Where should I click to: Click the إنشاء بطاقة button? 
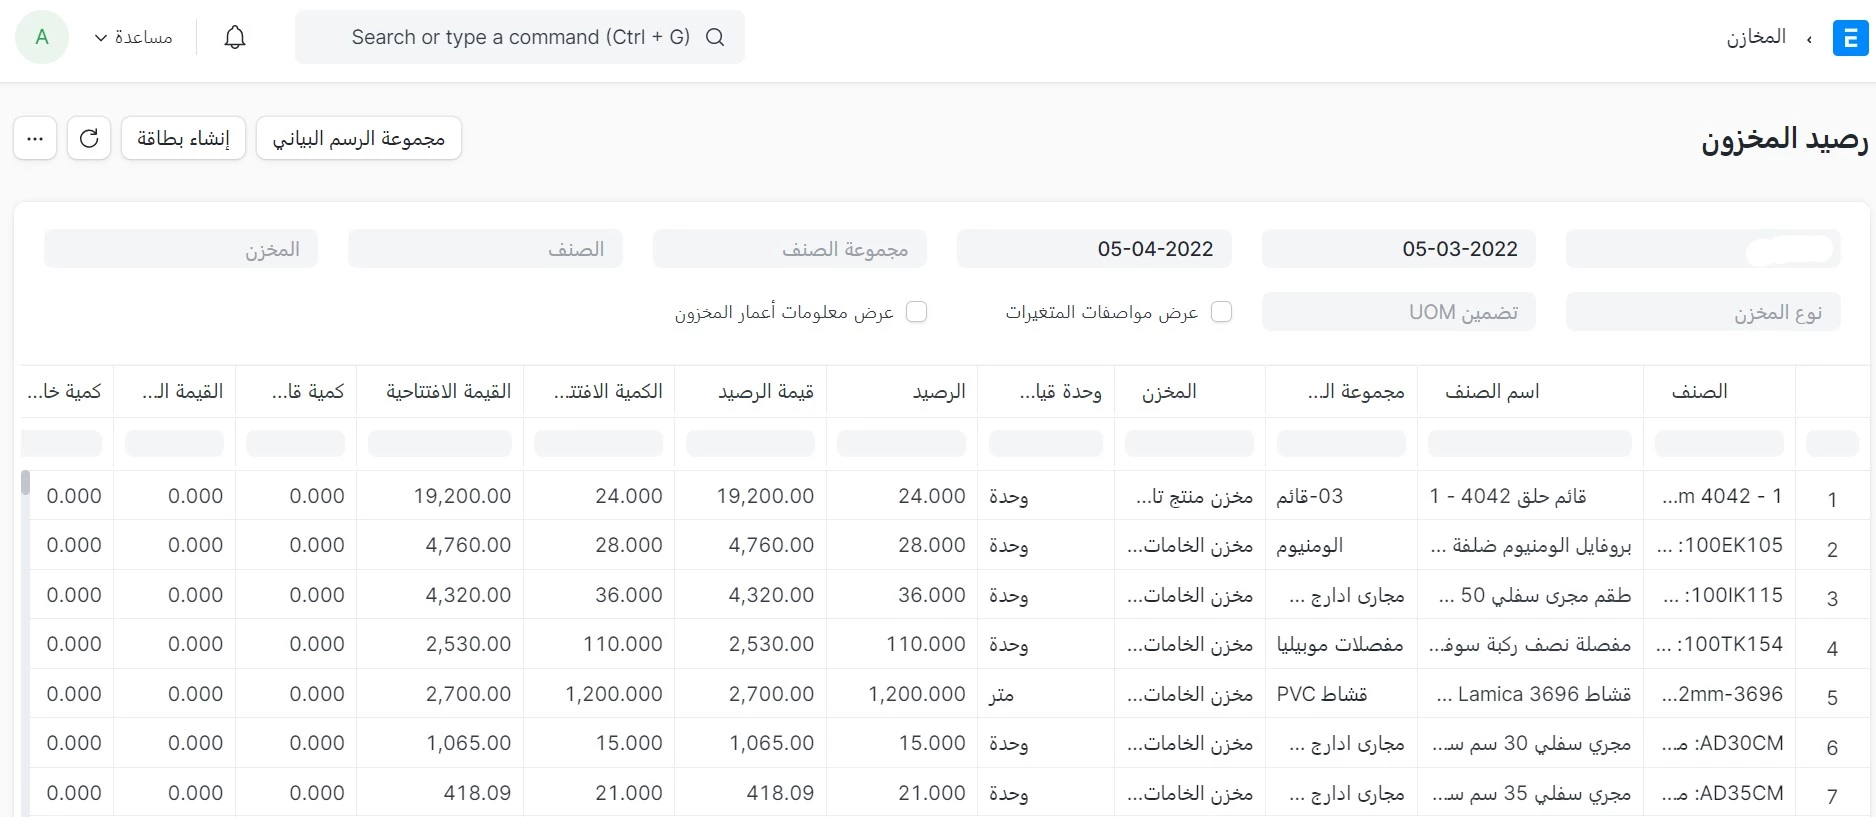[183, 138]
